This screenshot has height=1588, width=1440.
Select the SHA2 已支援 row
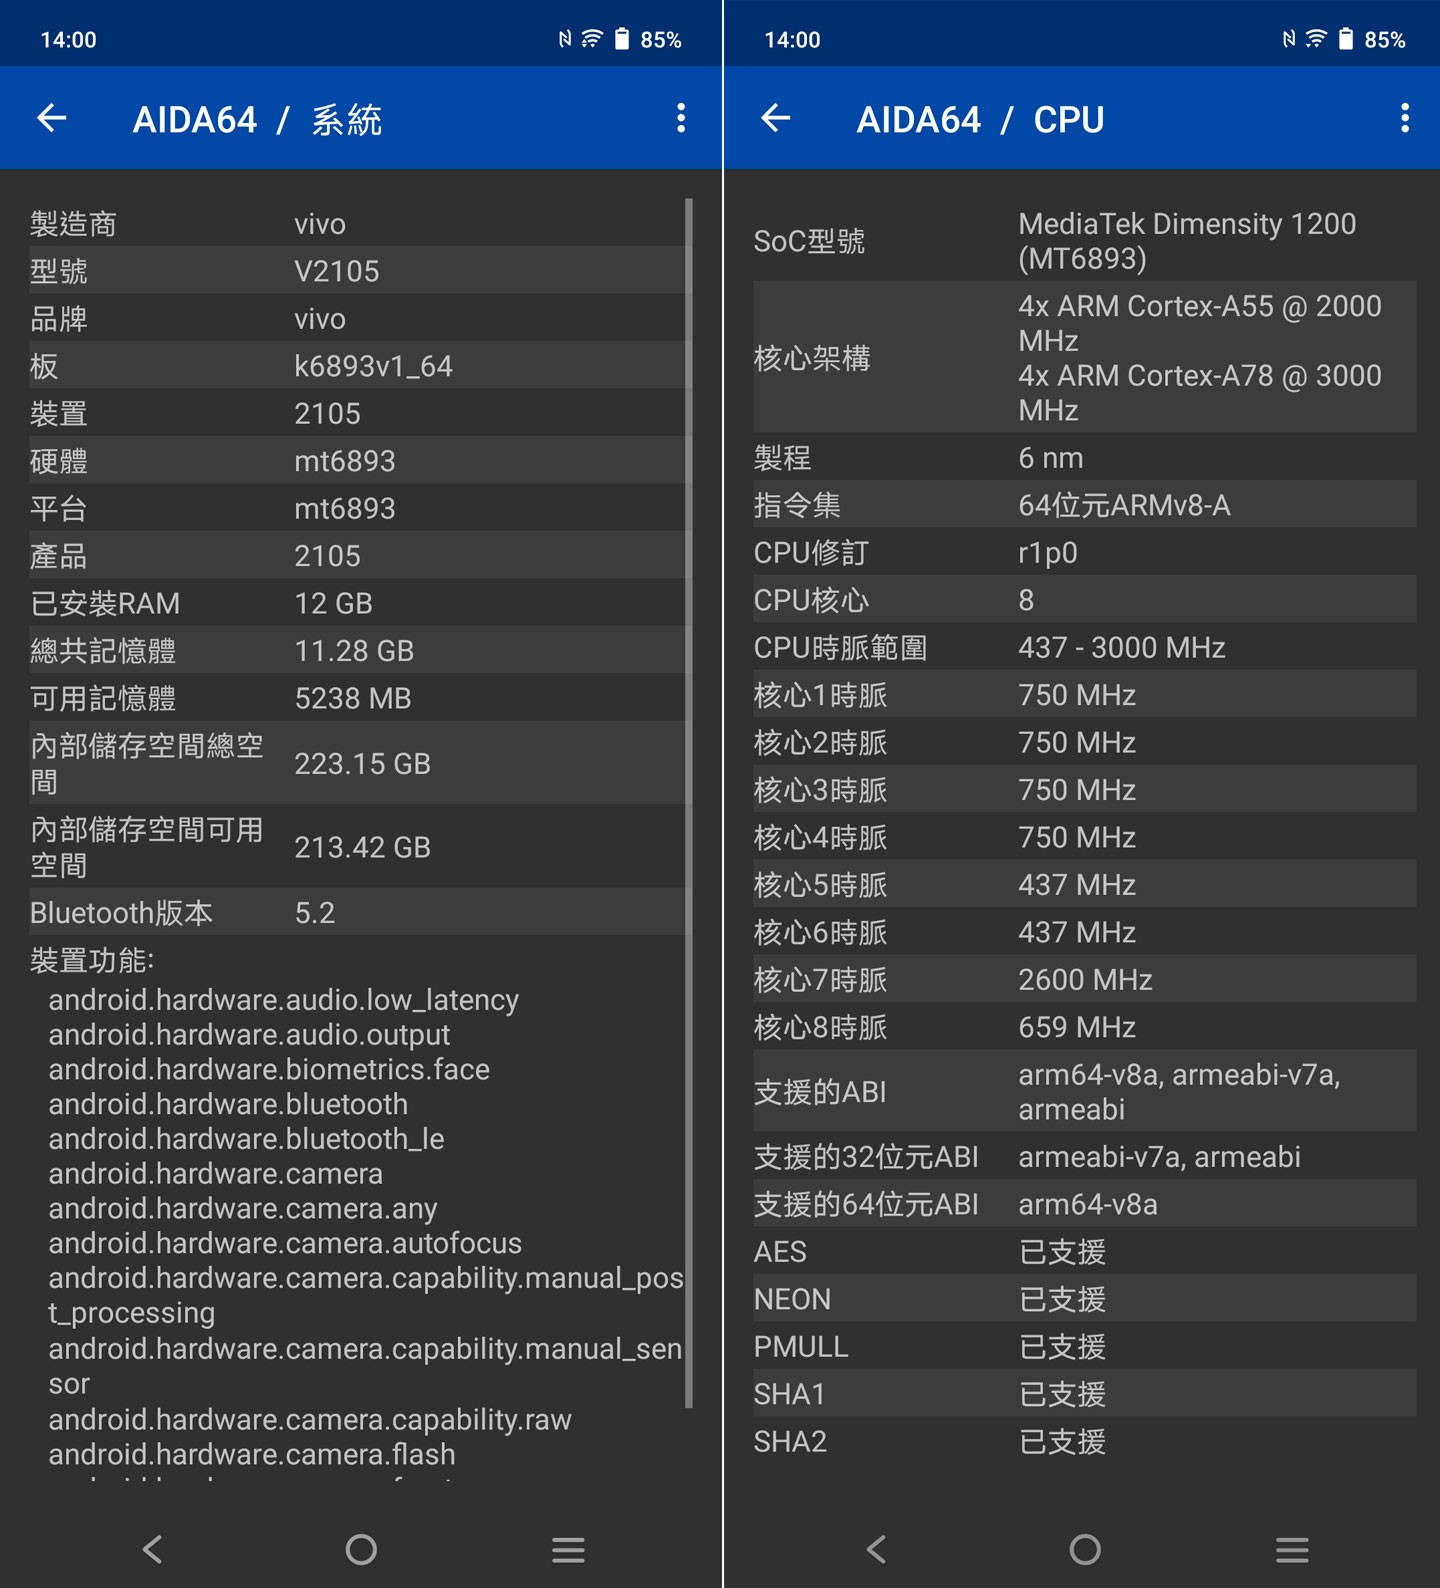point(1084,1441)
